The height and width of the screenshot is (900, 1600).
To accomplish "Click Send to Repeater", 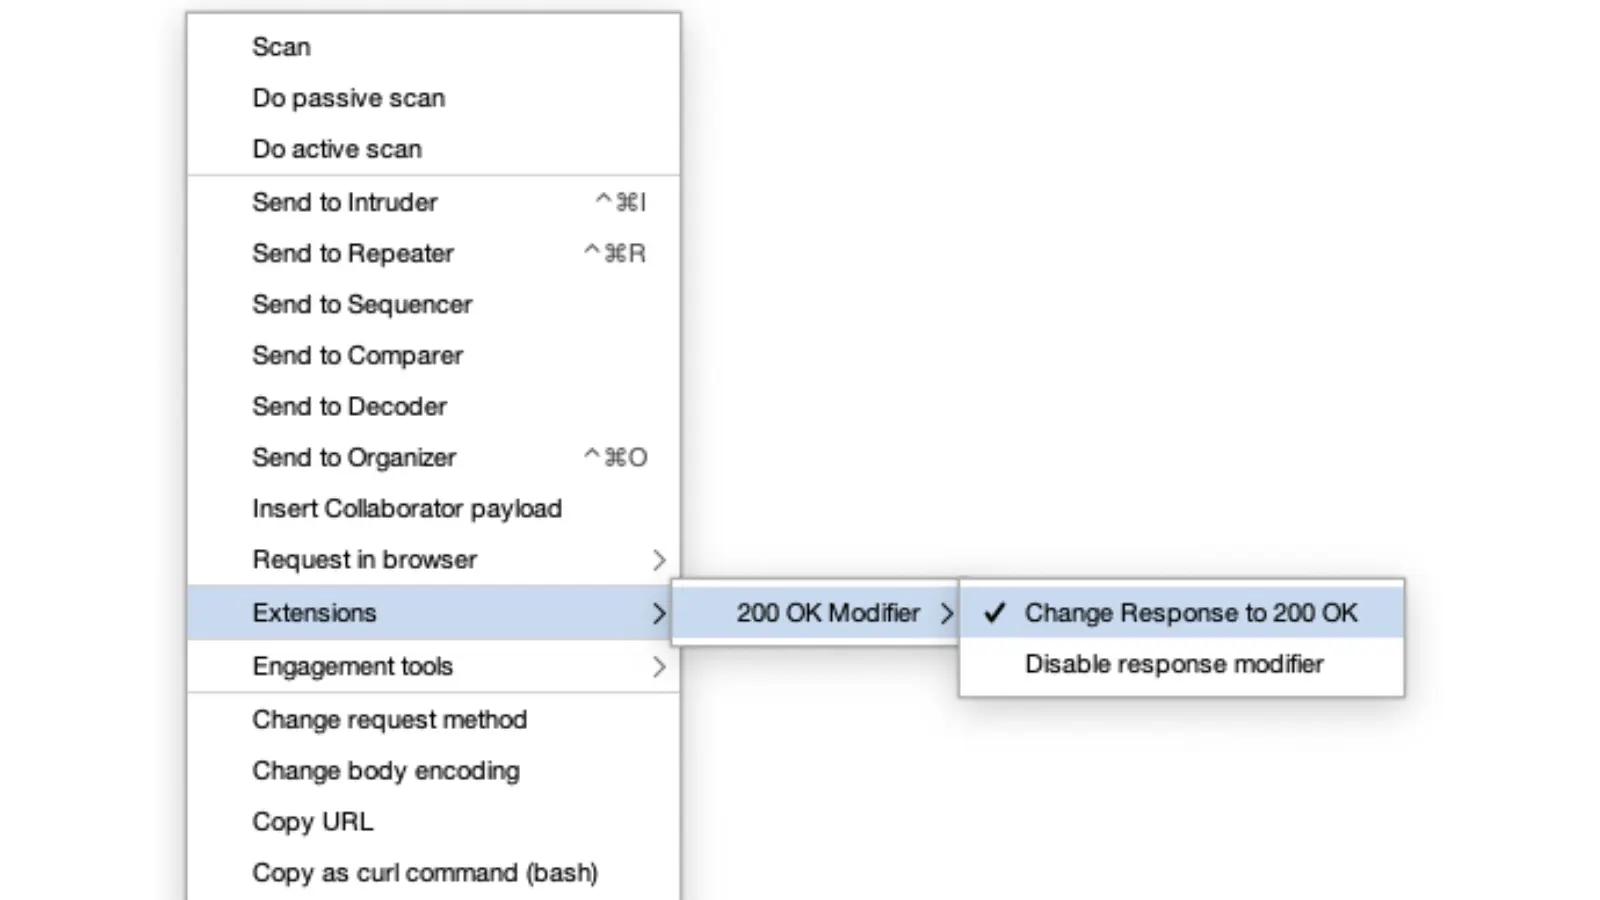I will (x=353, y=253).
